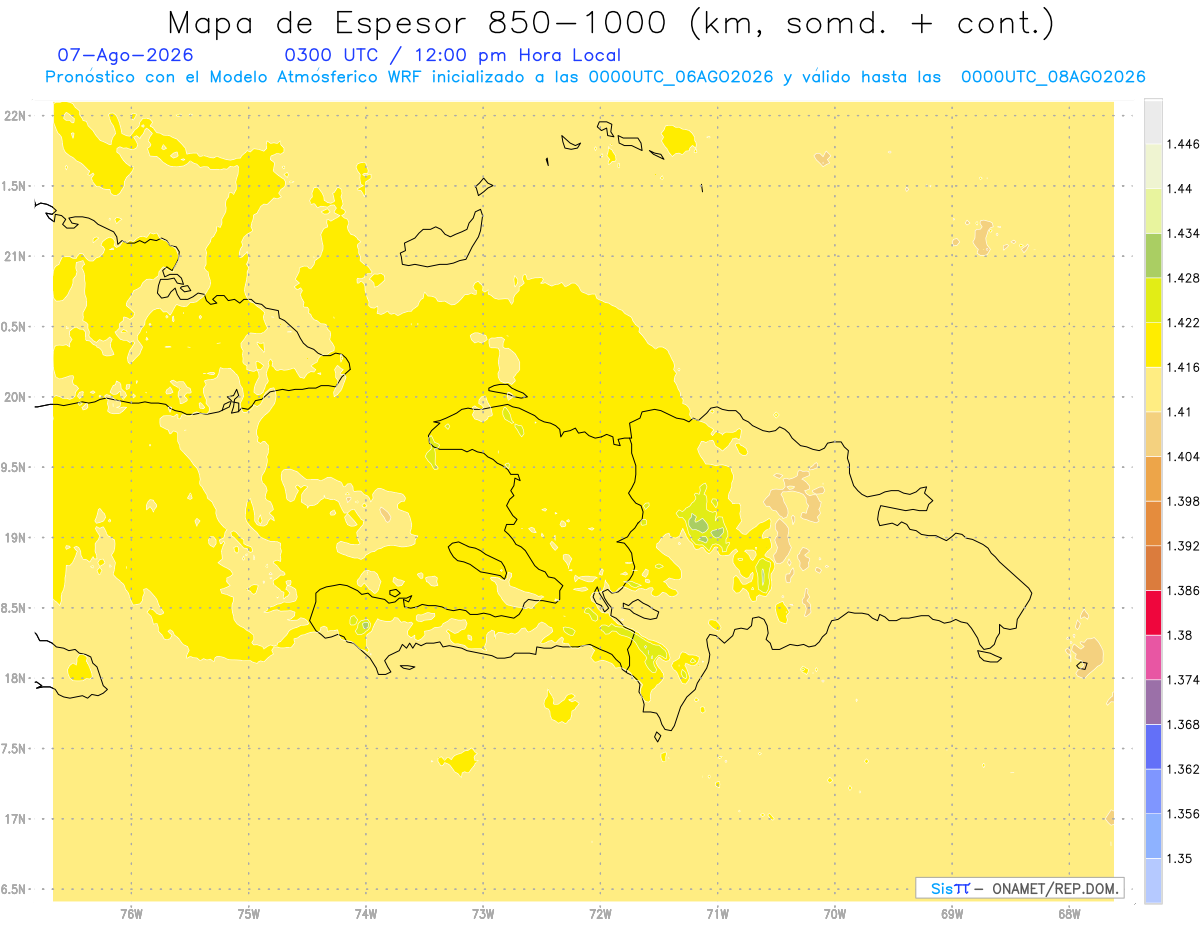Screen dimensions: 1200x927
Task: Click the 6.5N latitude axis label
Action: coord(15,890)
